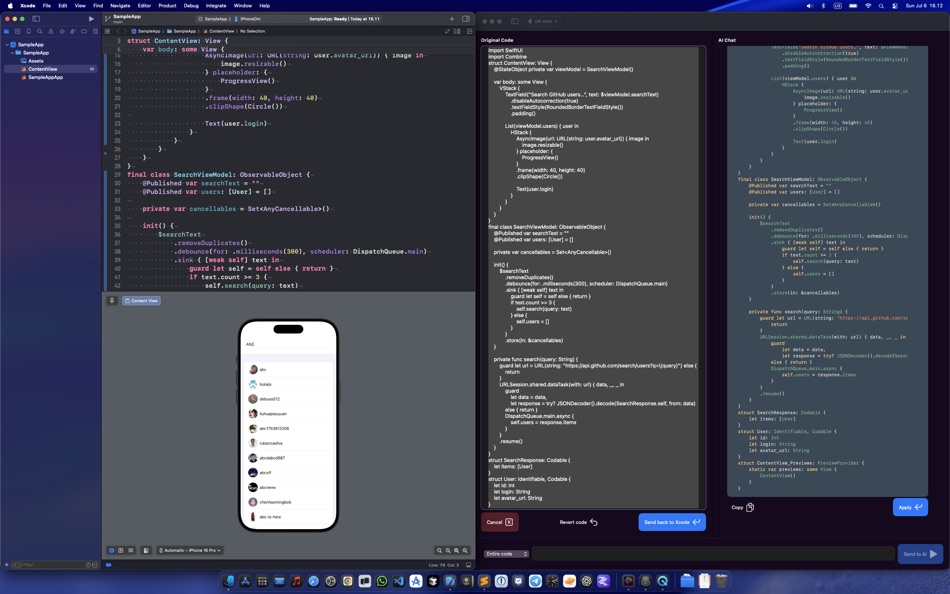Open the Bookmark navigator tab
Screen dimensions: 950x594
28,31
